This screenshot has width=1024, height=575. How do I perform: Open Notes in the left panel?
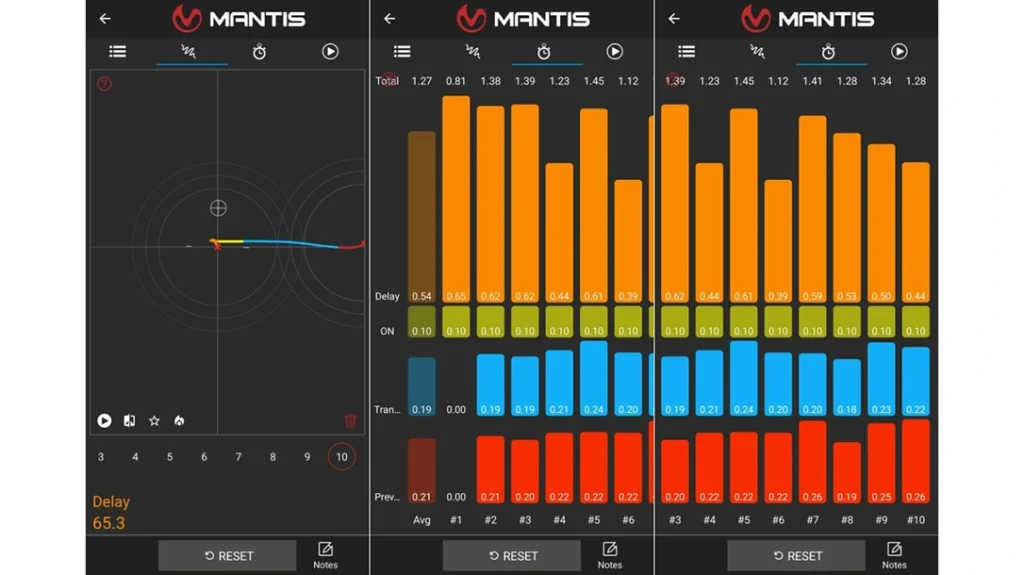pyautogui.click(x=325, y=555)
